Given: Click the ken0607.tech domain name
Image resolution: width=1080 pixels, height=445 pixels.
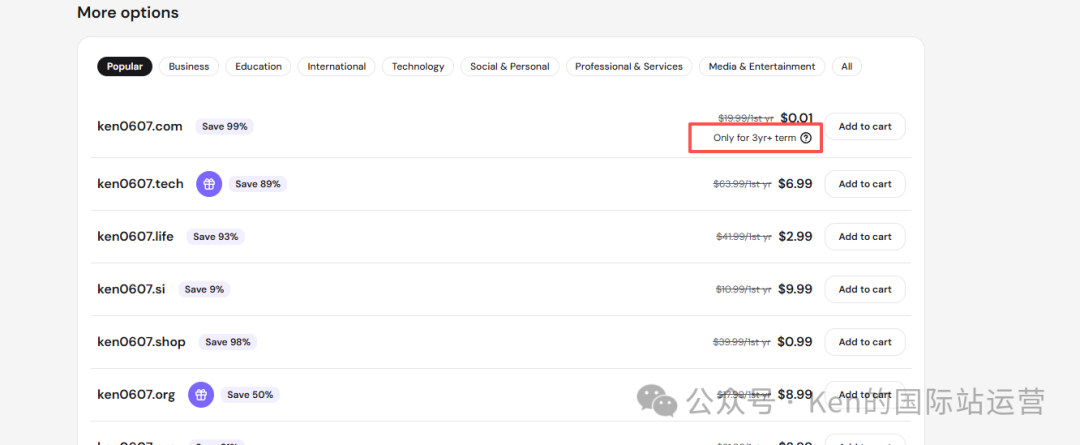Looking at the screenshot, I should [x=141, y=184].
